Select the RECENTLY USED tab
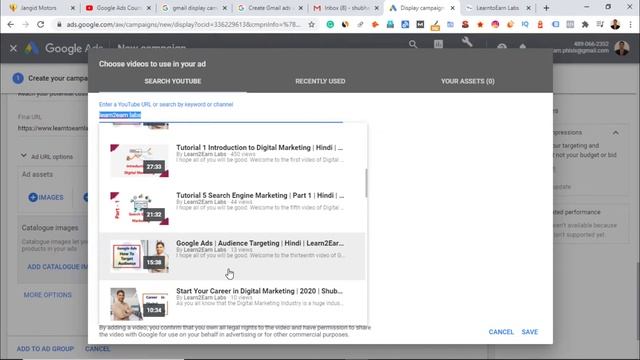Viewport: 640px width, 360px height. [320, 81]
